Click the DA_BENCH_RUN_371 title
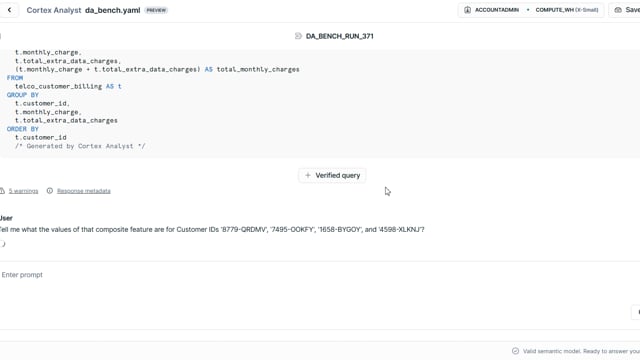This screenshot has height=360, width=640. click(340, 36)
